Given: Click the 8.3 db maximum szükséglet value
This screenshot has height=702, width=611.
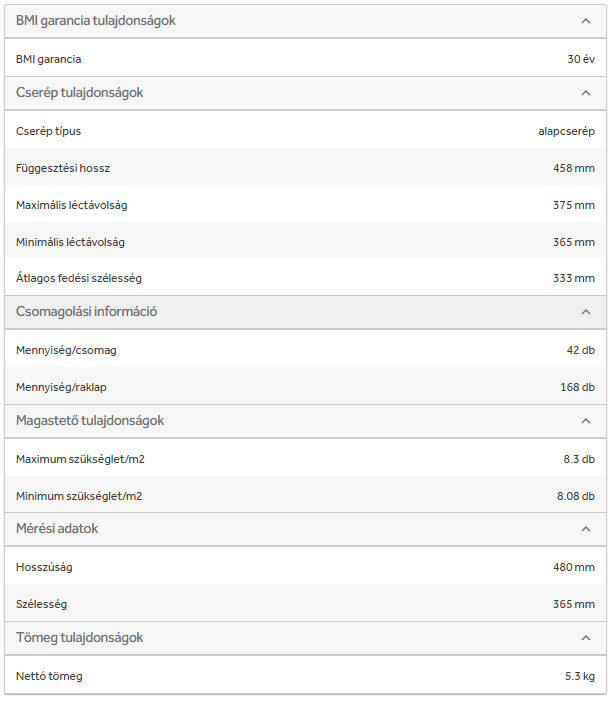Looking at the screenshot, I should point(578,459).
